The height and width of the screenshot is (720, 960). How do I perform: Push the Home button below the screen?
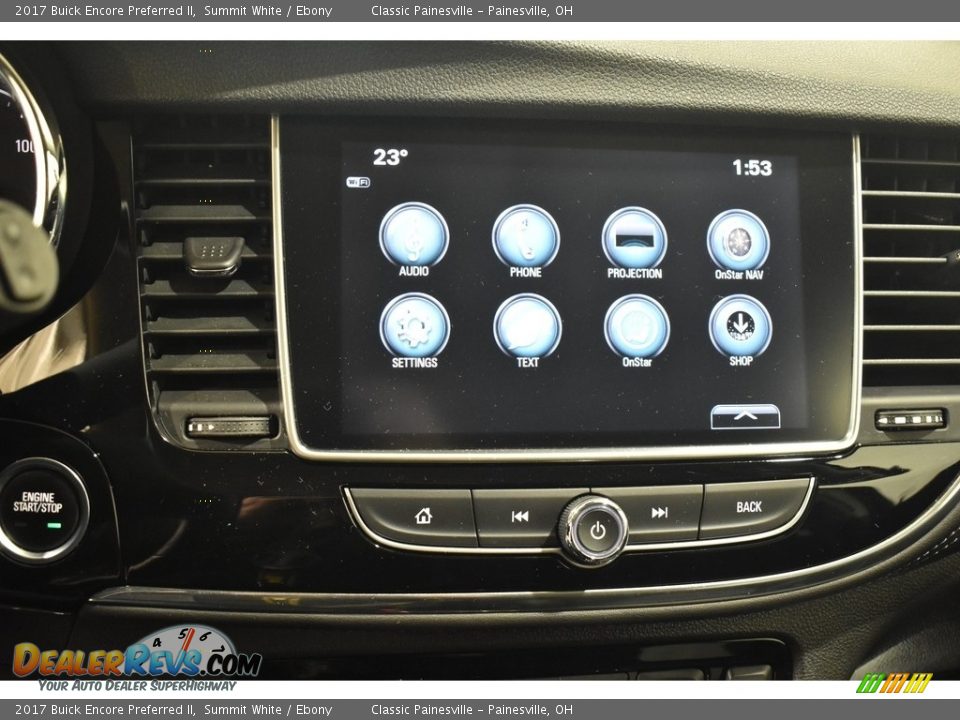point(422,516)
